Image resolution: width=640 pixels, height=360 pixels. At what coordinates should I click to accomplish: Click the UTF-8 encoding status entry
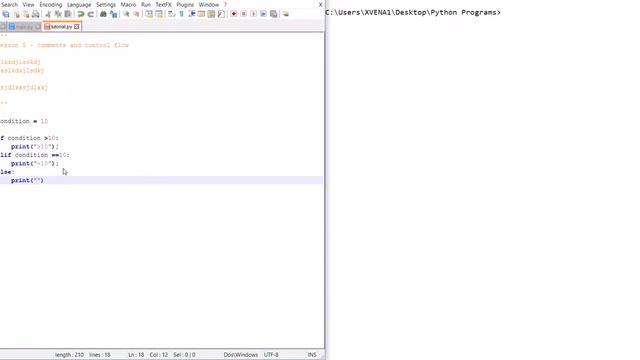(x=271, y=355)
